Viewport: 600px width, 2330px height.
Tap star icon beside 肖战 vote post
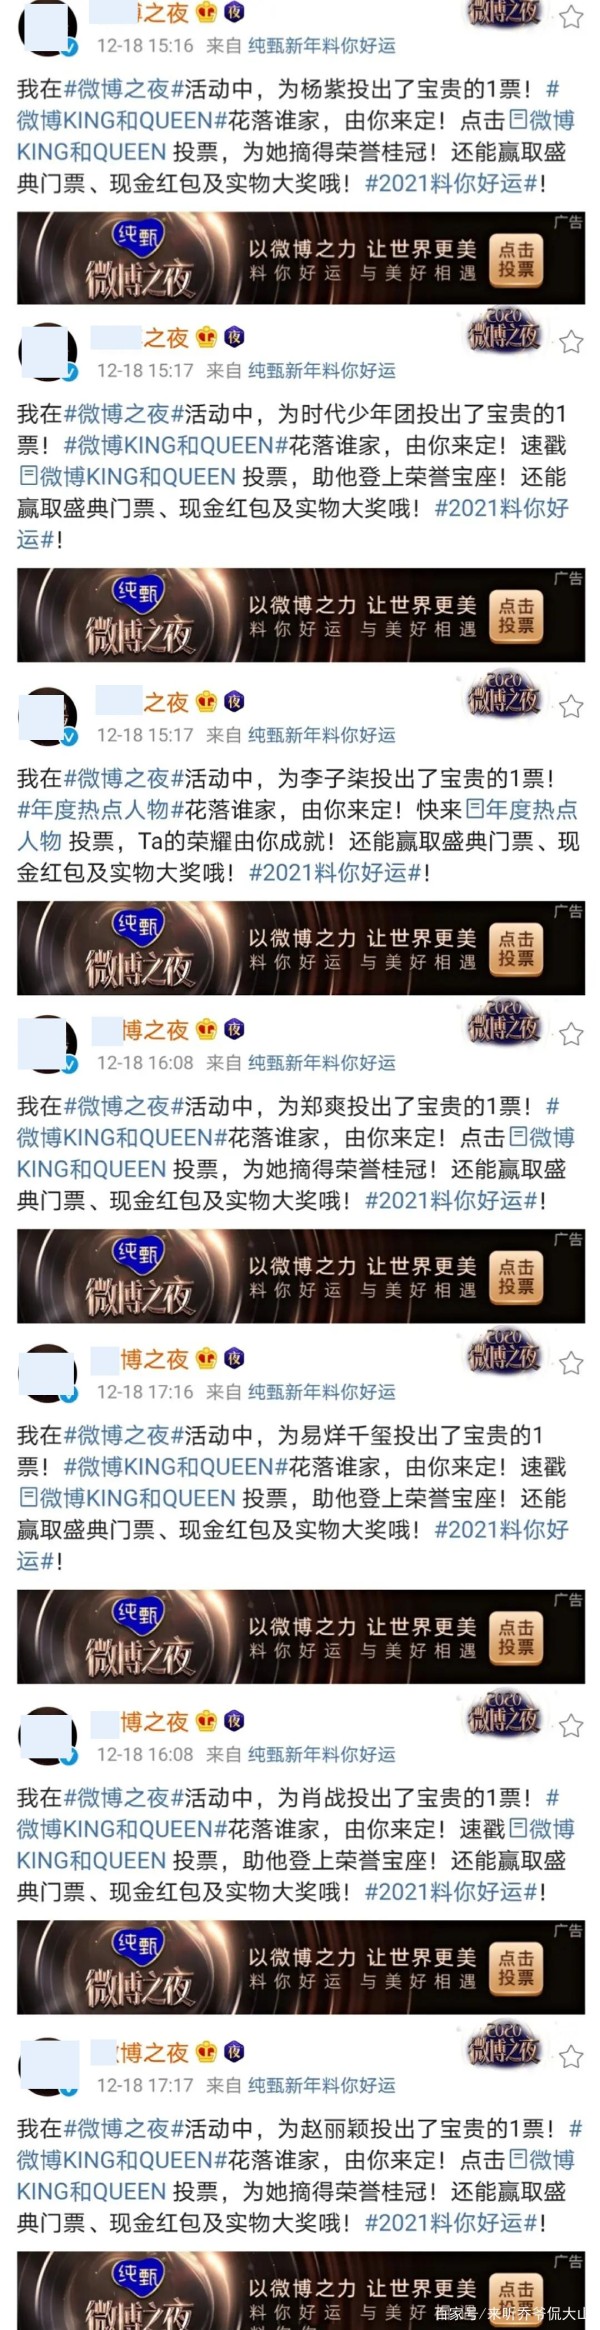[x=571, y=1725]
